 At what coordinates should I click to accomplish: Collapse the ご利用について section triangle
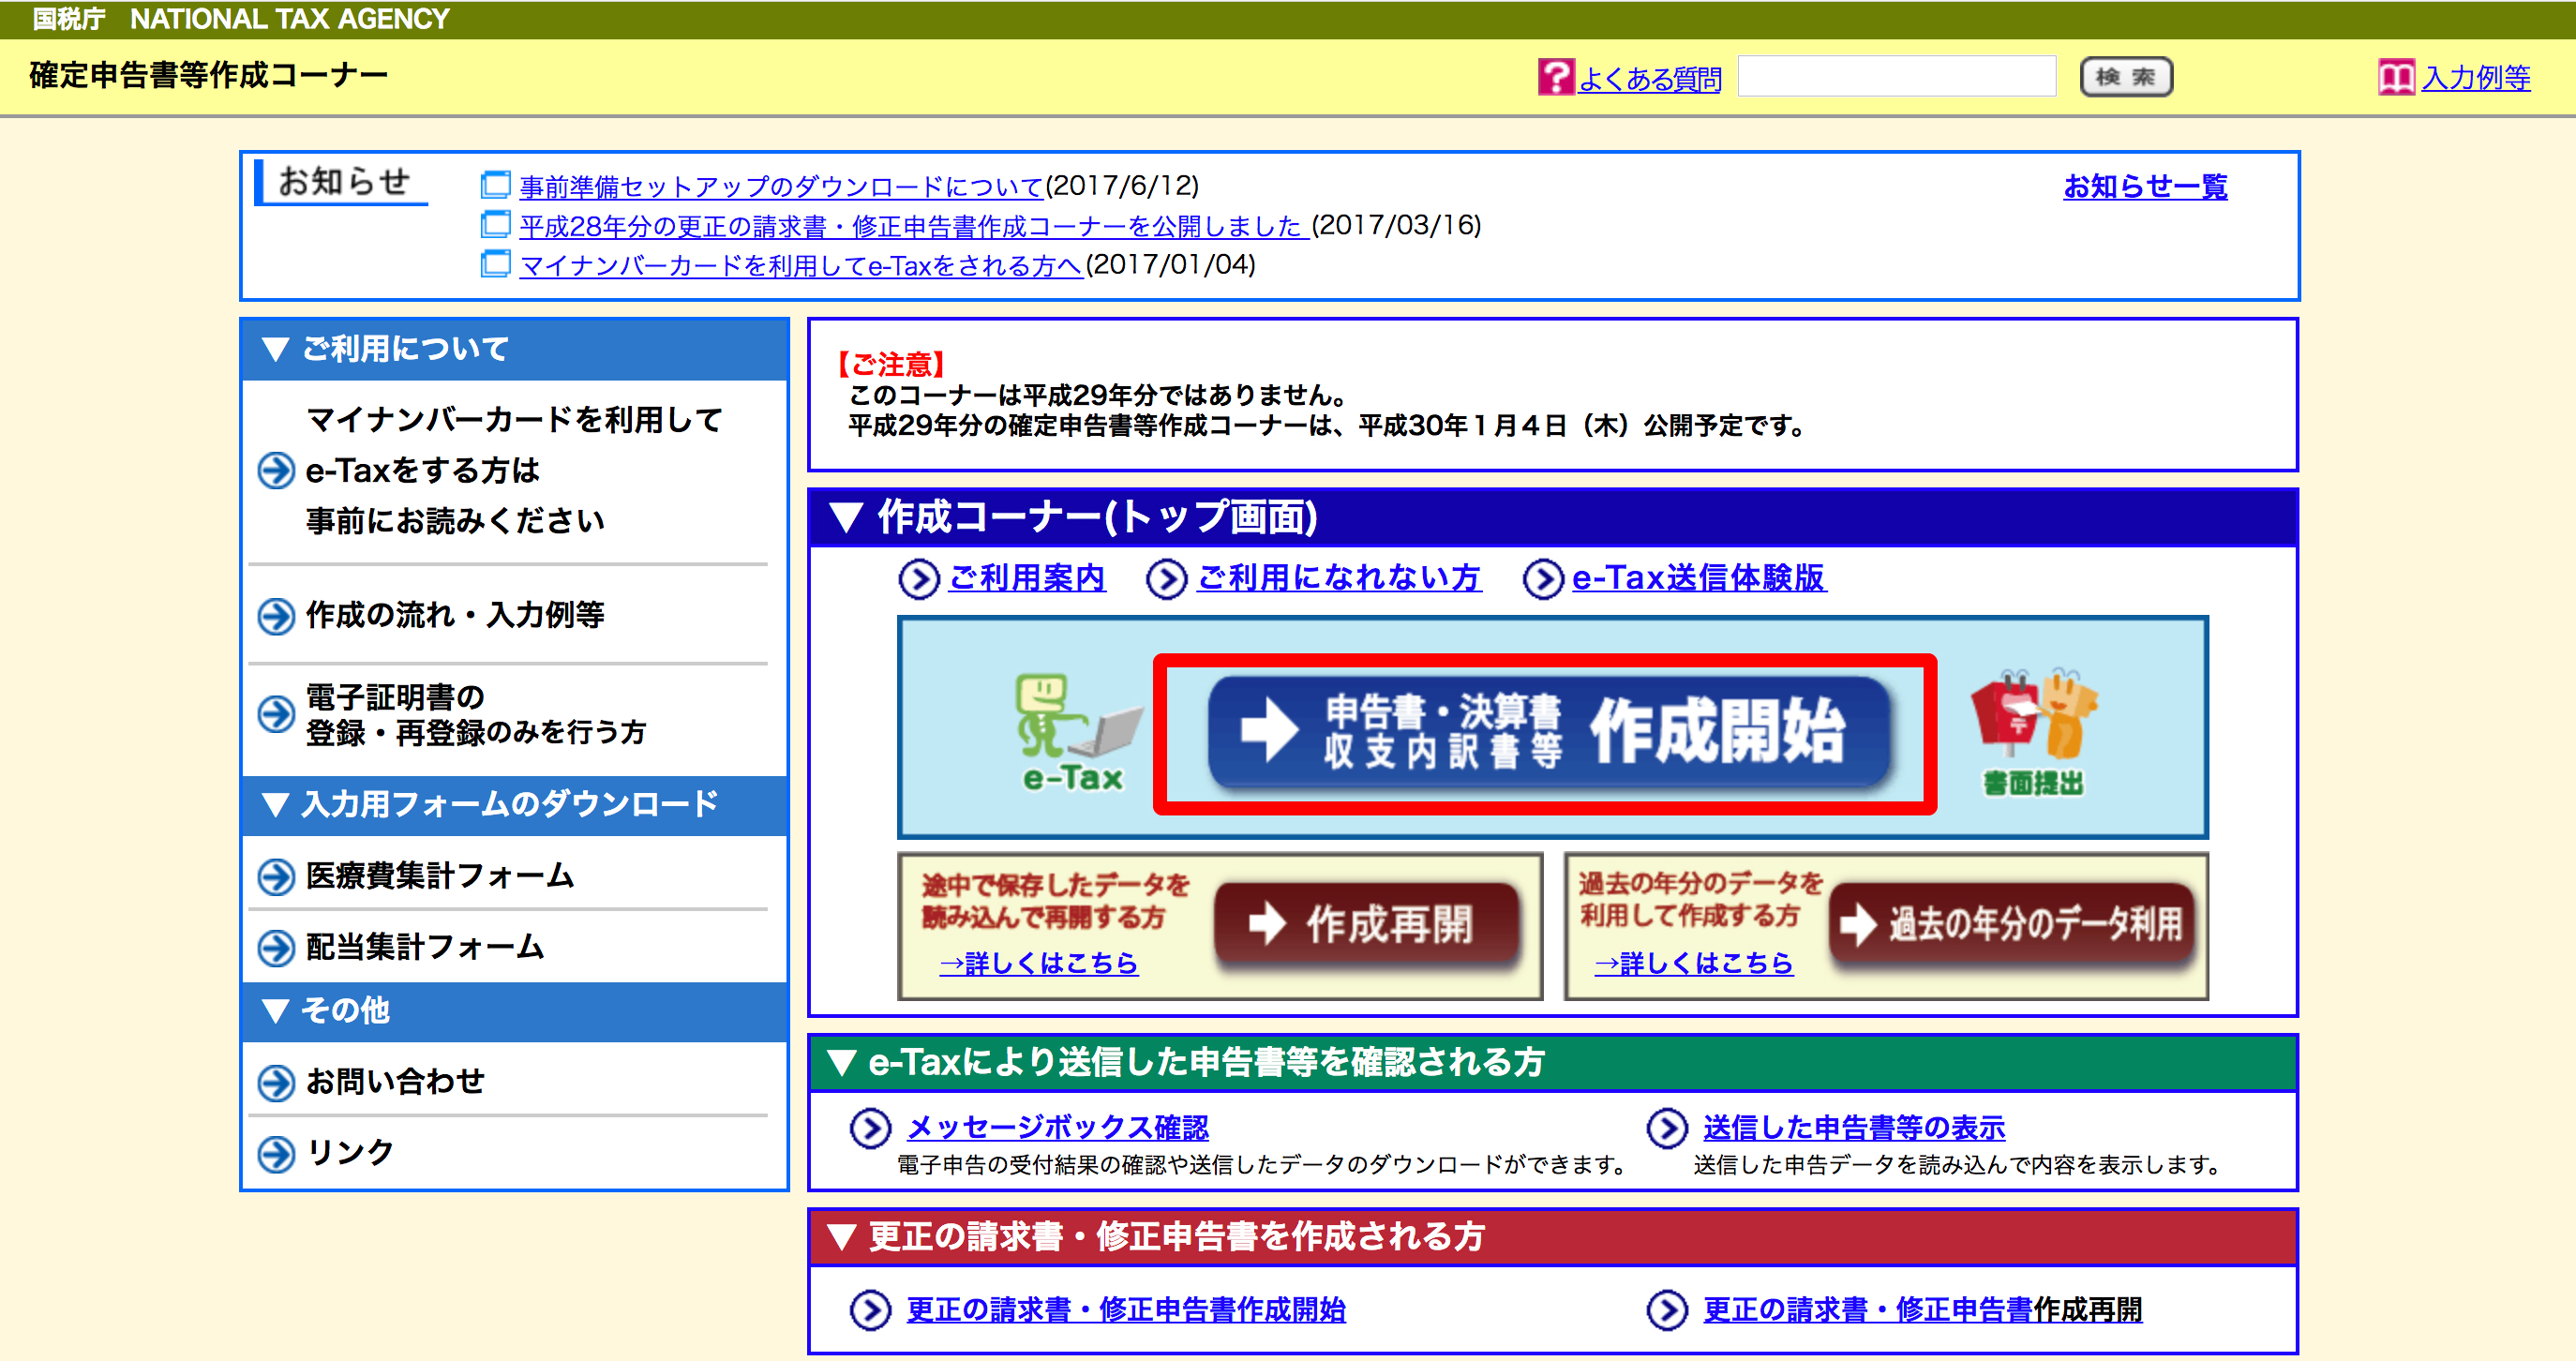coord(275,350)
